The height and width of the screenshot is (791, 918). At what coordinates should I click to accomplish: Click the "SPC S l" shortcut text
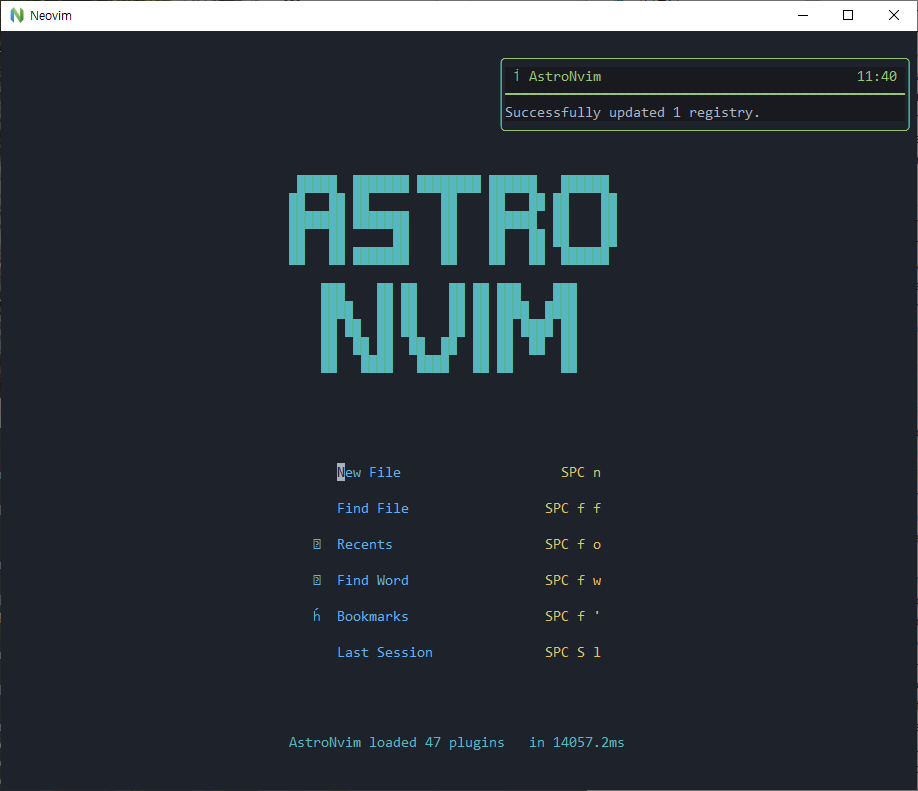point(573,652)
